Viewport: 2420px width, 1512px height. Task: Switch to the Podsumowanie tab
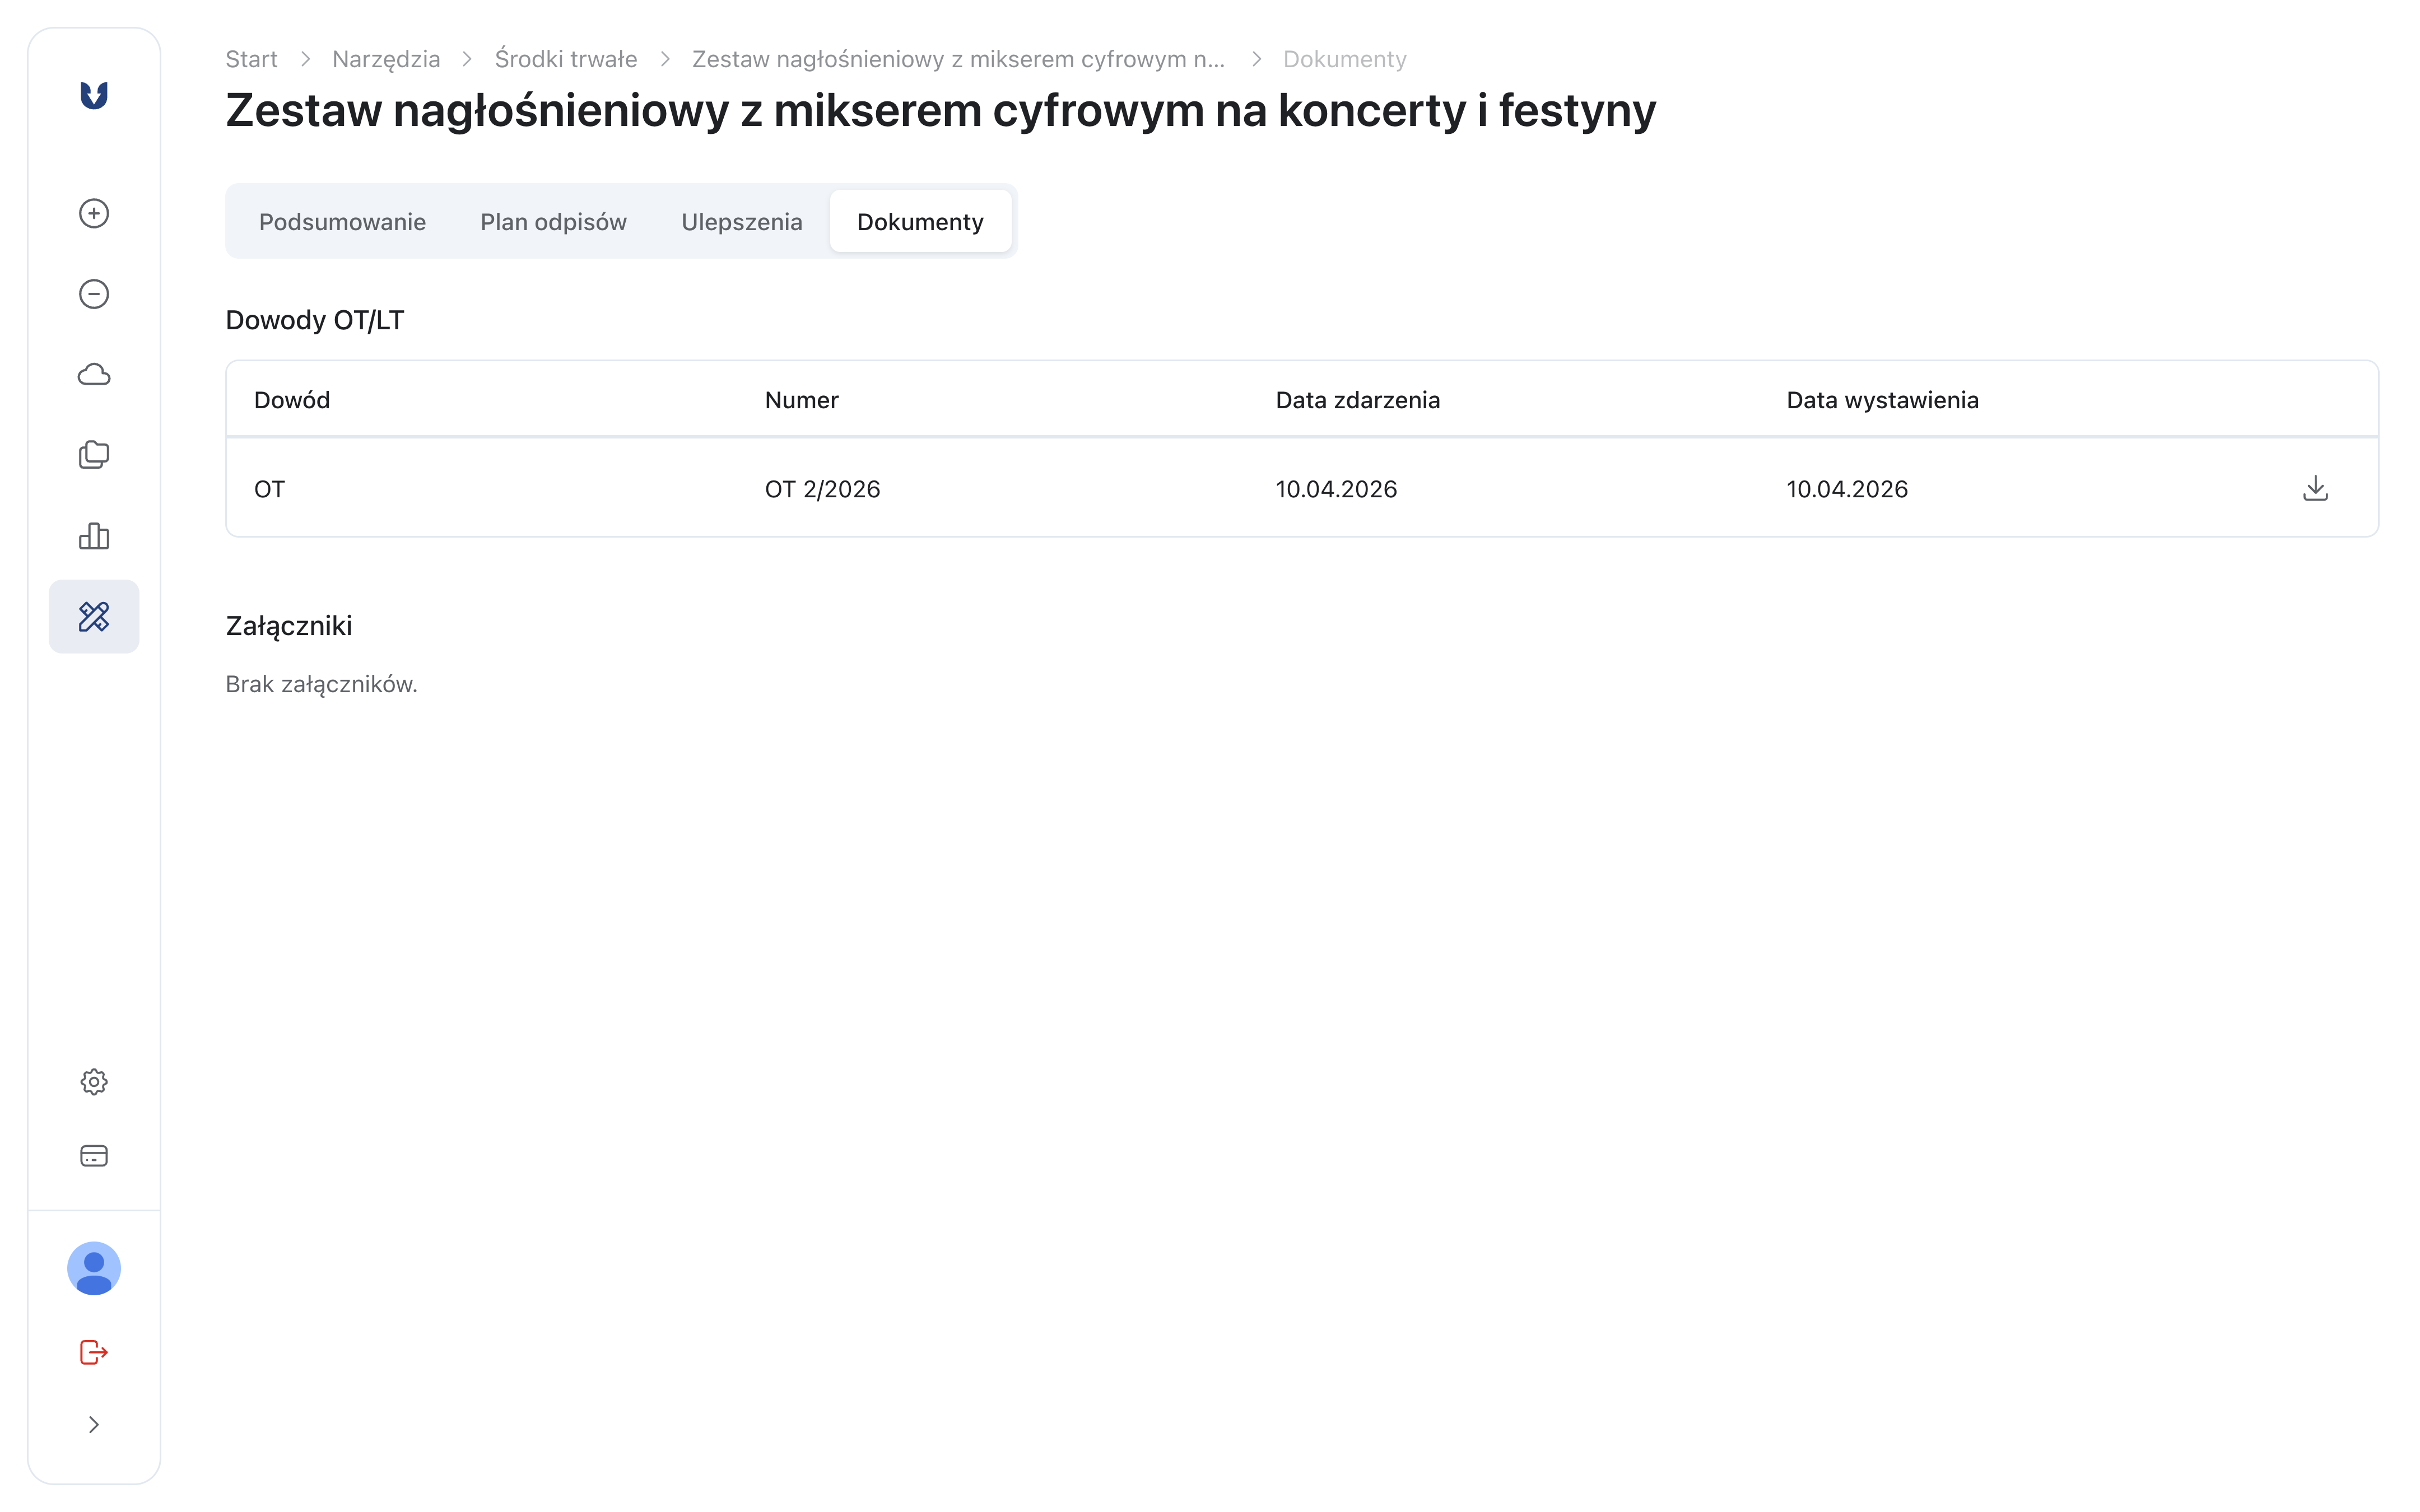pos(342,221)
